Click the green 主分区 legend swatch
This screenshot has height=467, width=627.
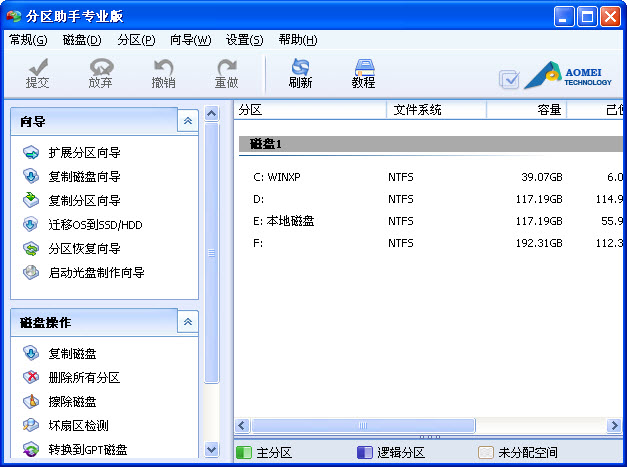pyautogui.click(x=243, y=453)
